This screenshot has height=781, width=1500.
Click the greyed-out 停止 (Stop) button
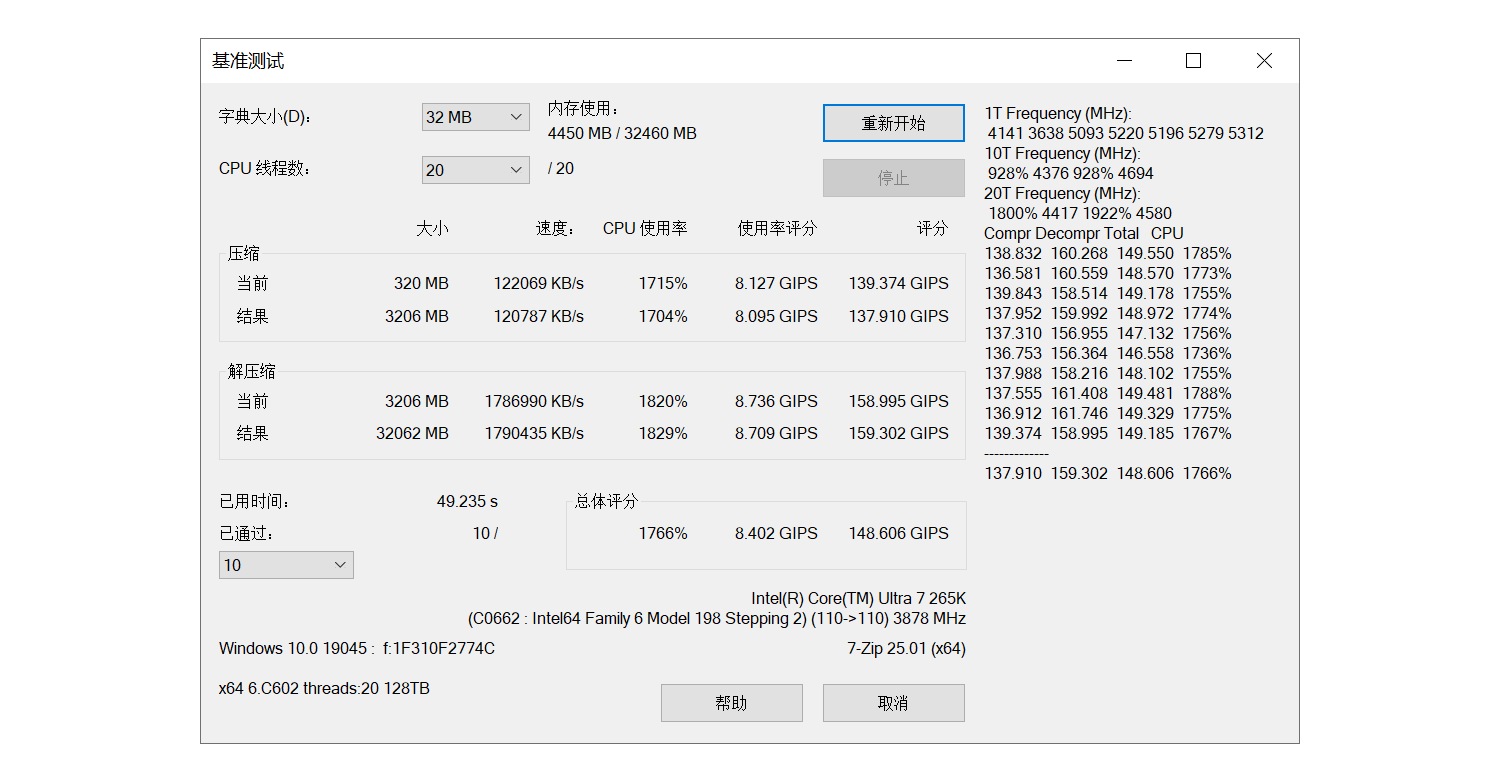pos(894,178)
